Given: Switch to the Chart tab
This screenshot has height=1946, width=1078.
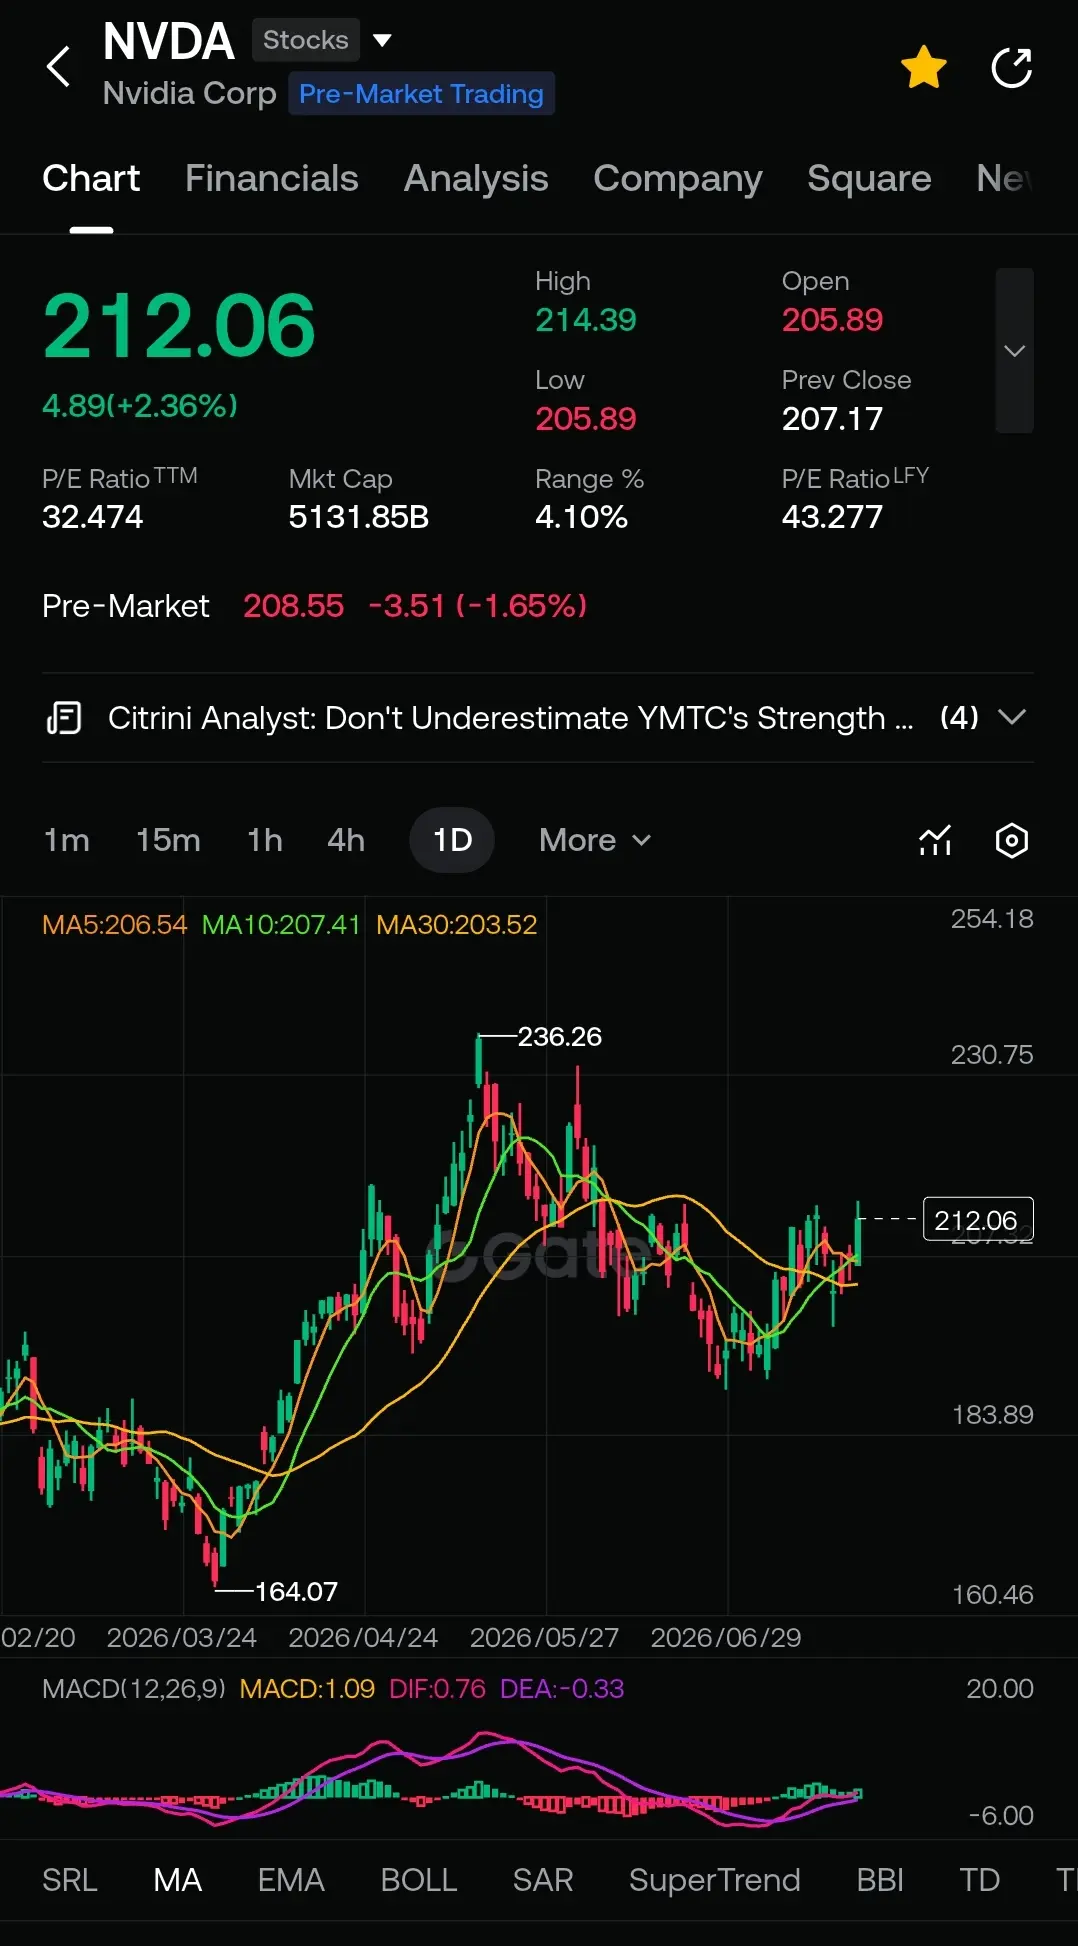Looking at the screenshot, I should pos(91,178).
